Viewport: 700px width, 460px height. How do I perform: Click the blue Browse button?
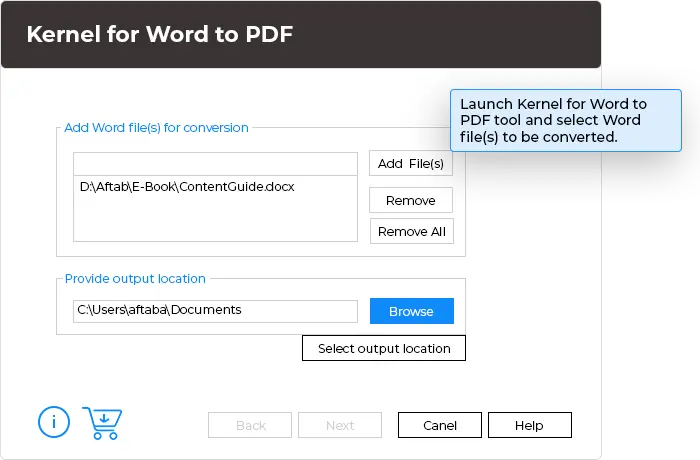click(412, 311)
